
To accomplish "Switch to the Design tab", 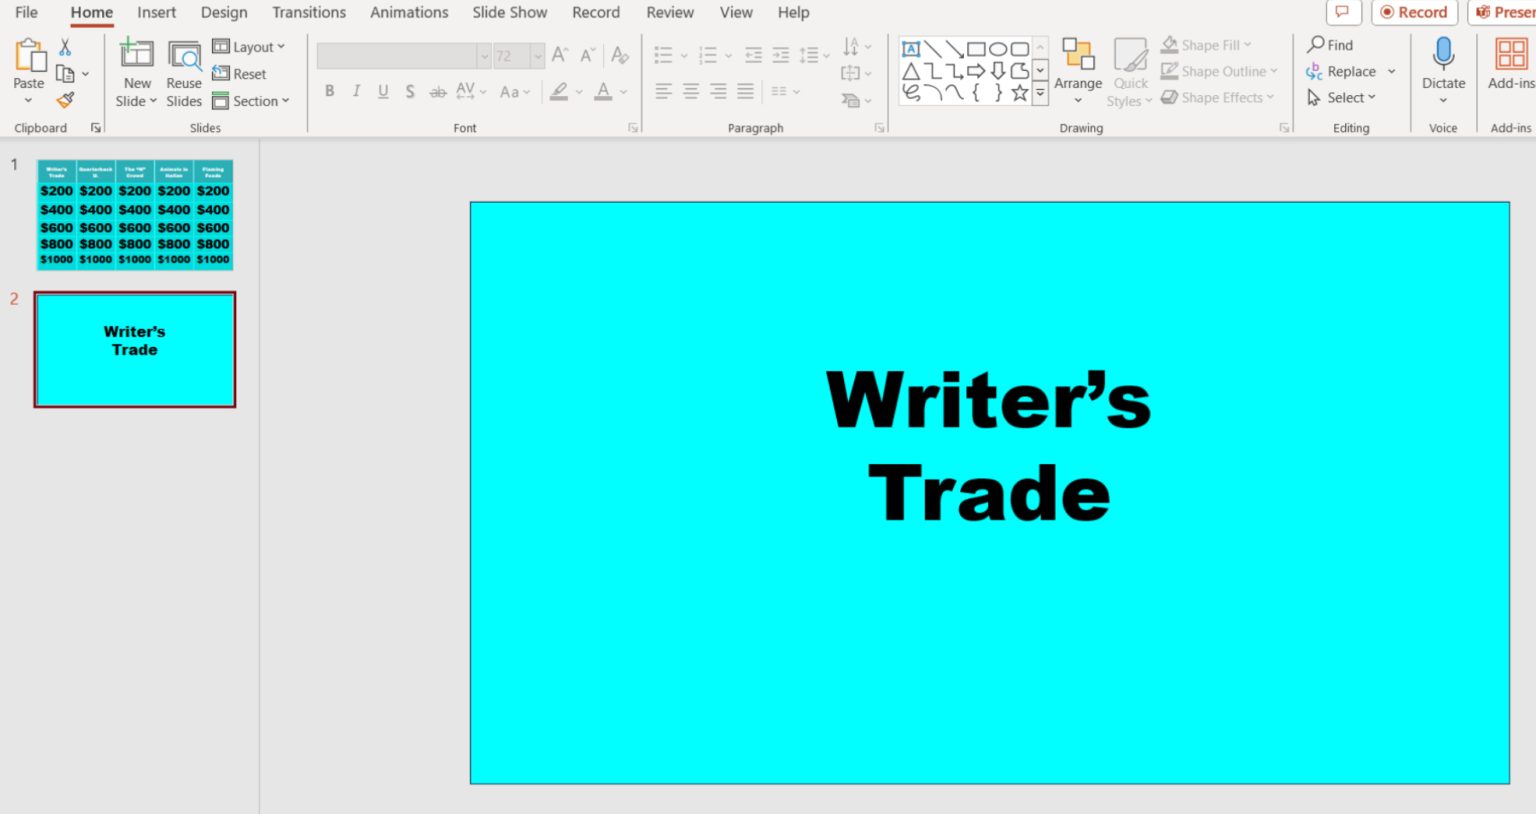I will tap(223, 12).
